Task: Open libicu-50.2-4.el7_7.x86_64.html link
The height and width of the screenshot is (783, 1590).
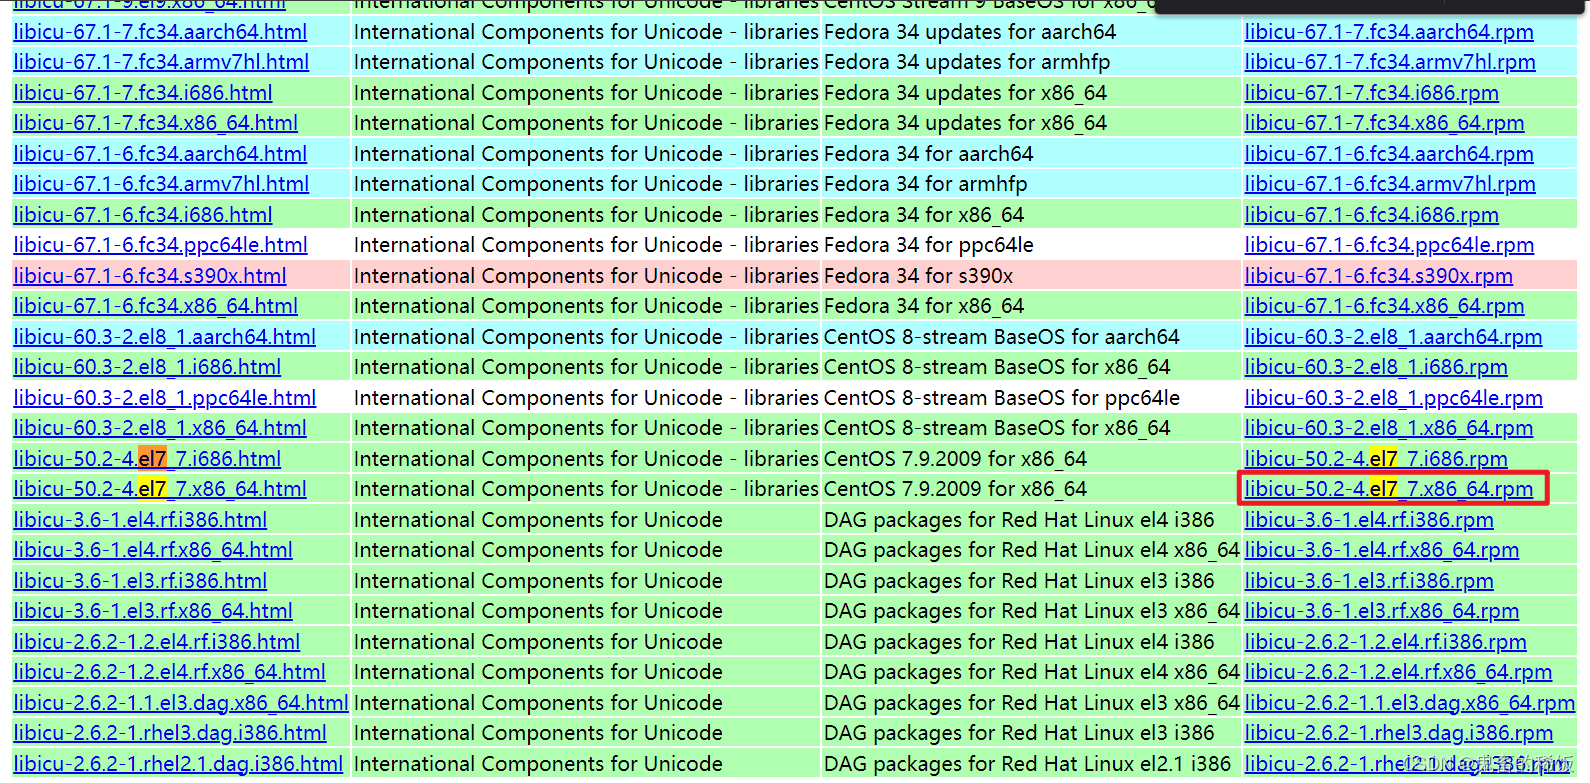Action: 160,489
